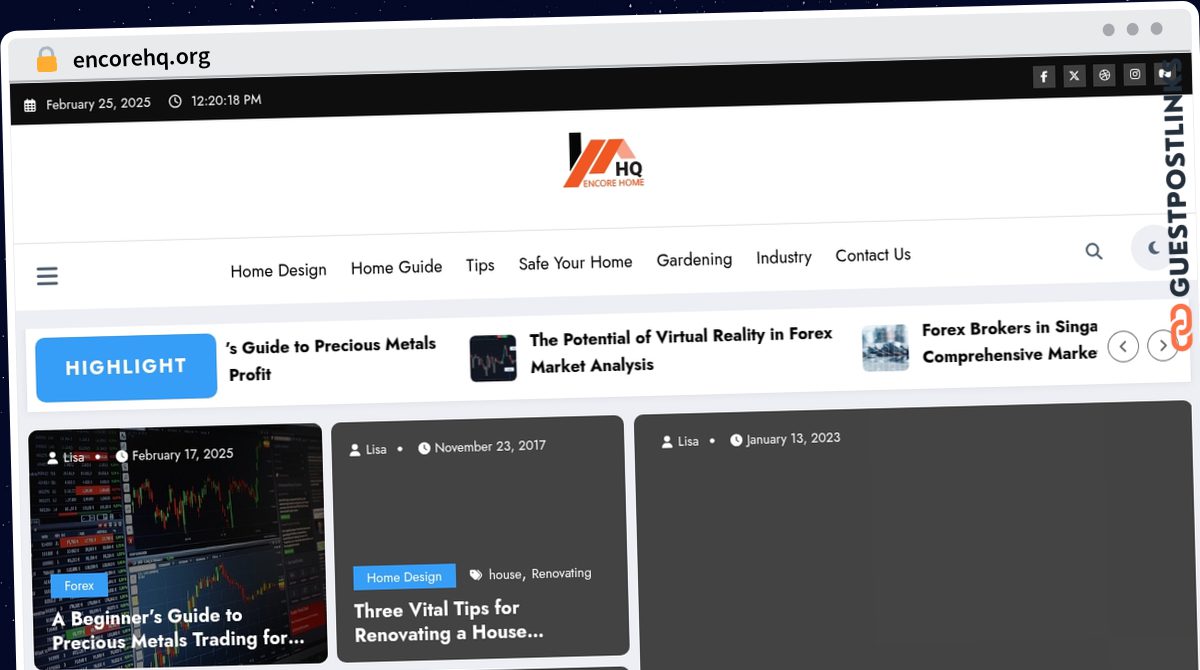The height and width of the screenshot is (670, 1200).
Task: Click the 12:20:18 PM time text
Action: click(x=226, y=100)
